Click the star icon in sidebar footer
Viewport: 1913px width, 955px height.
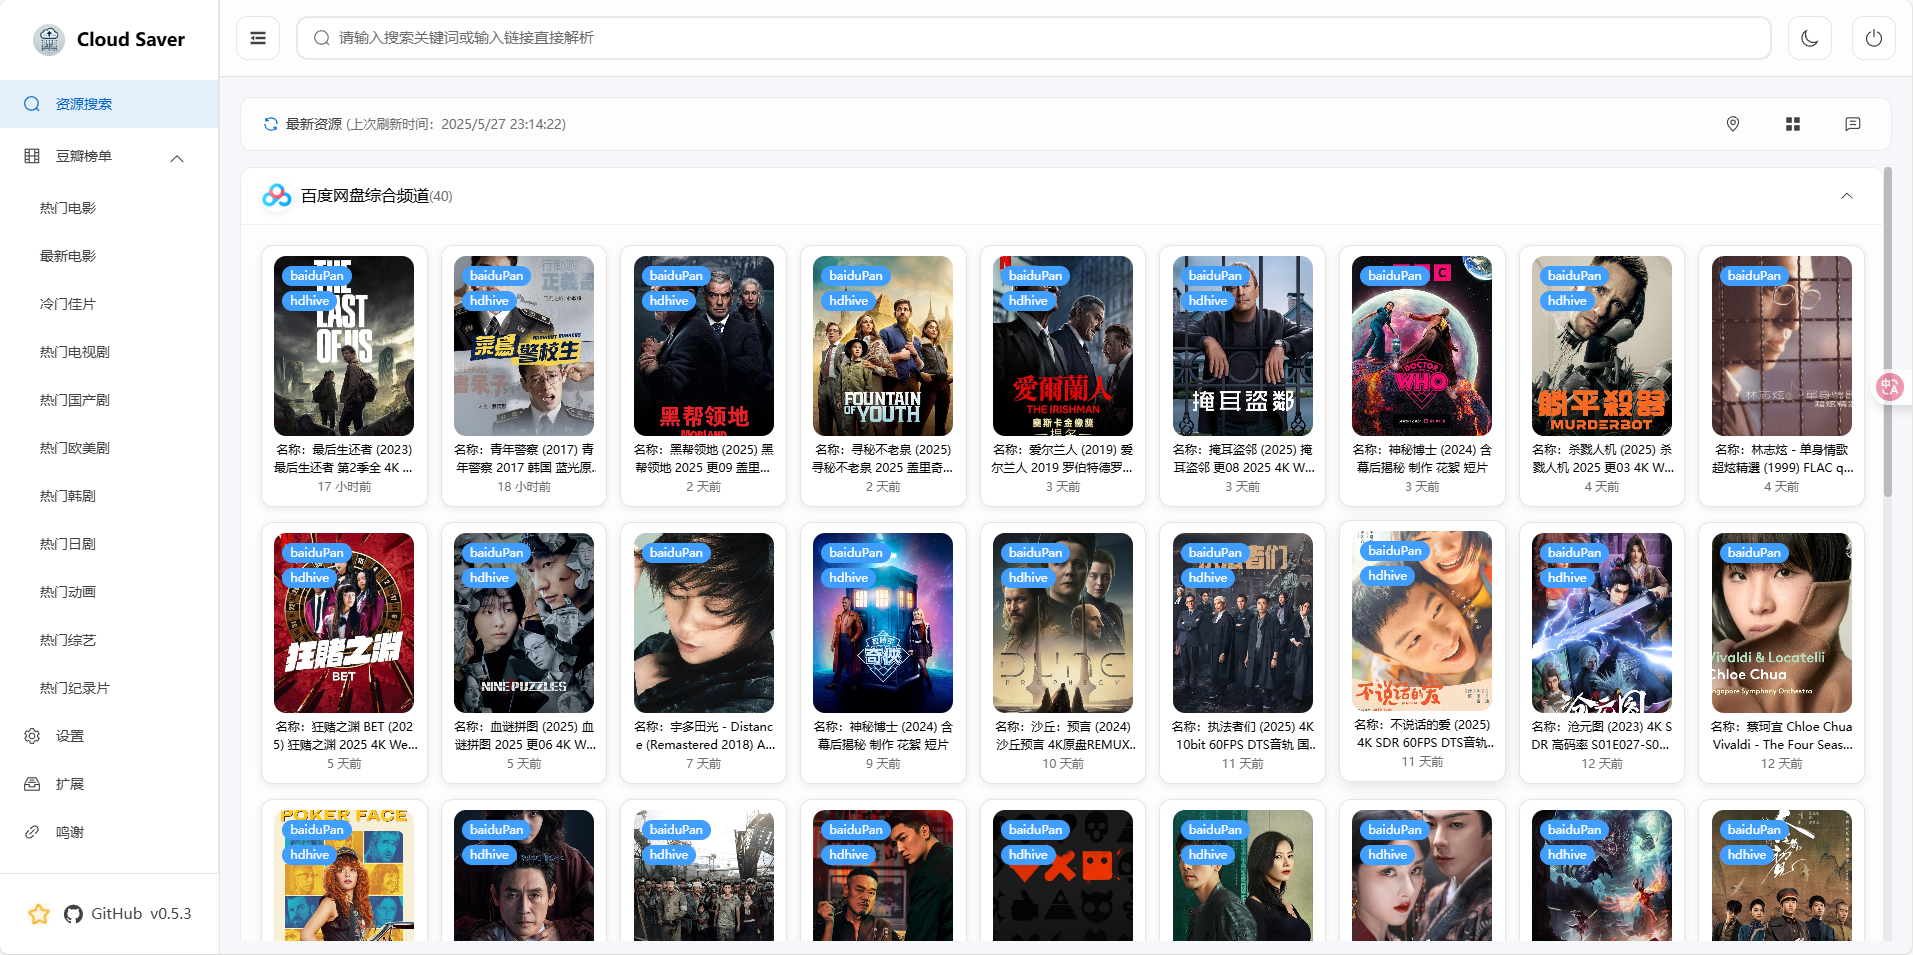pos(39,914)
